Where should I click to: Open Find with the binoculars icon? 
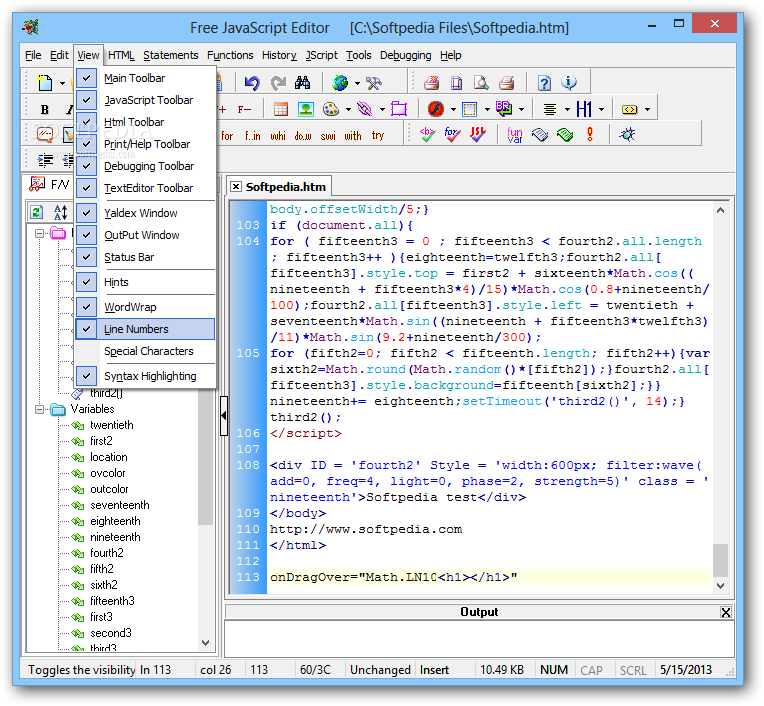[x=303, y=83]
